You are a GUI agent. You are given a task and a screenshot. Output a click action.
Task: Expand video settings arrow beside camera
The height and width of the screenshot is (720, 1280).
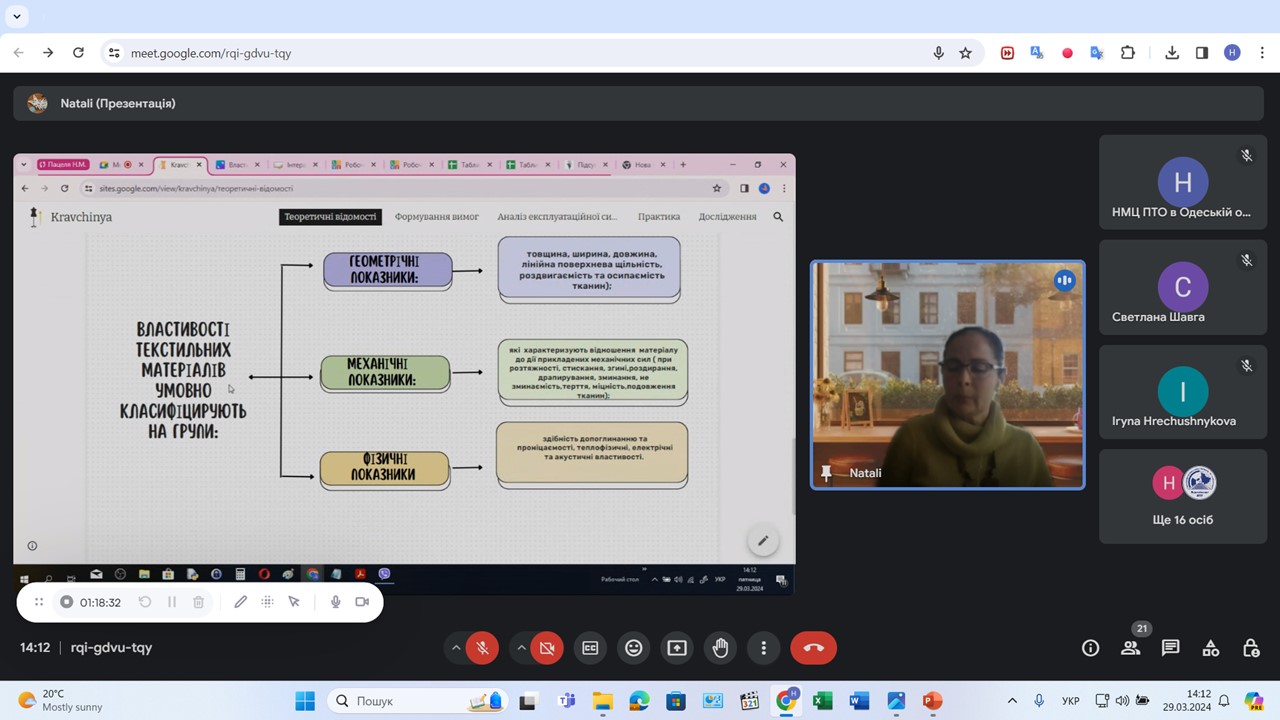point(521,648)
